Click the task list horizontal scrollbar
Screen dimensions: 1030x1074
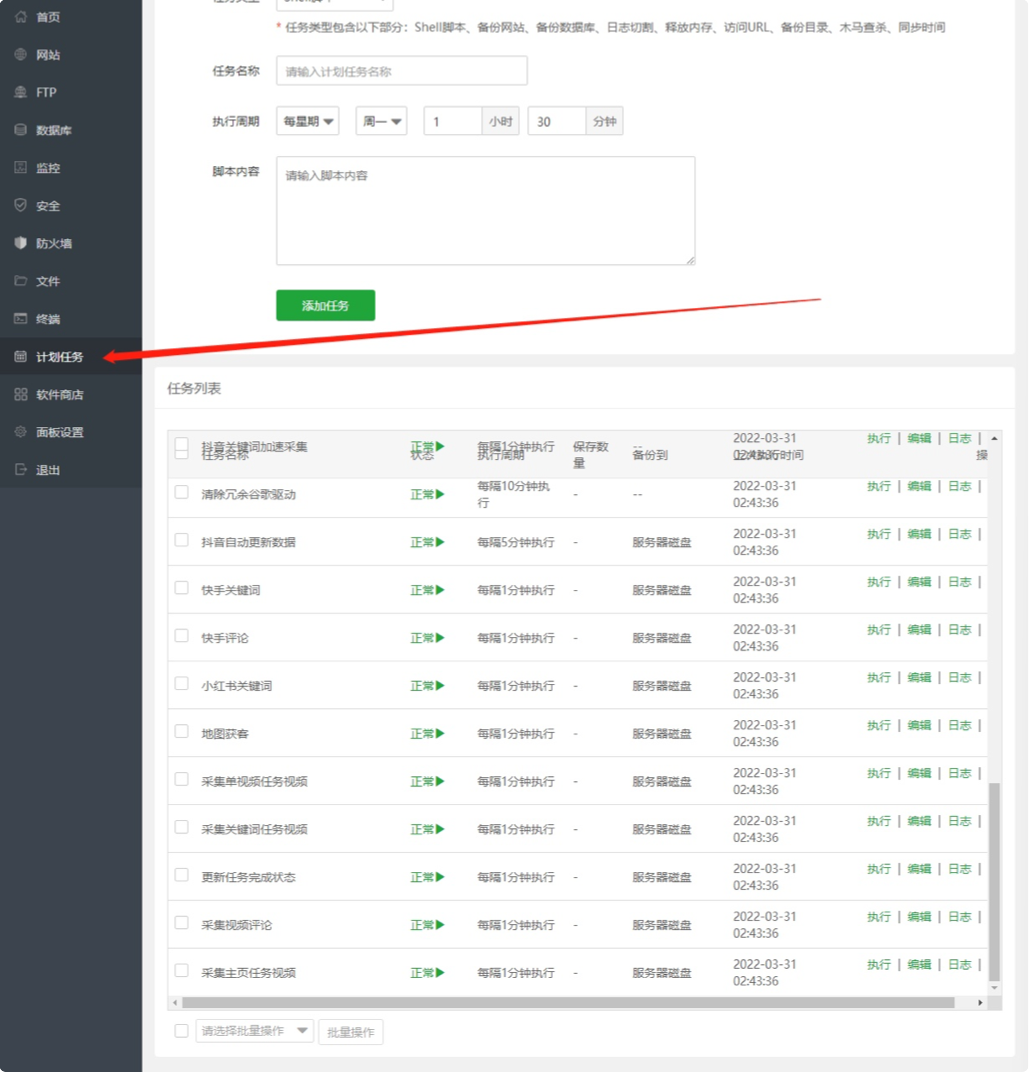[x=568, y=1003]
